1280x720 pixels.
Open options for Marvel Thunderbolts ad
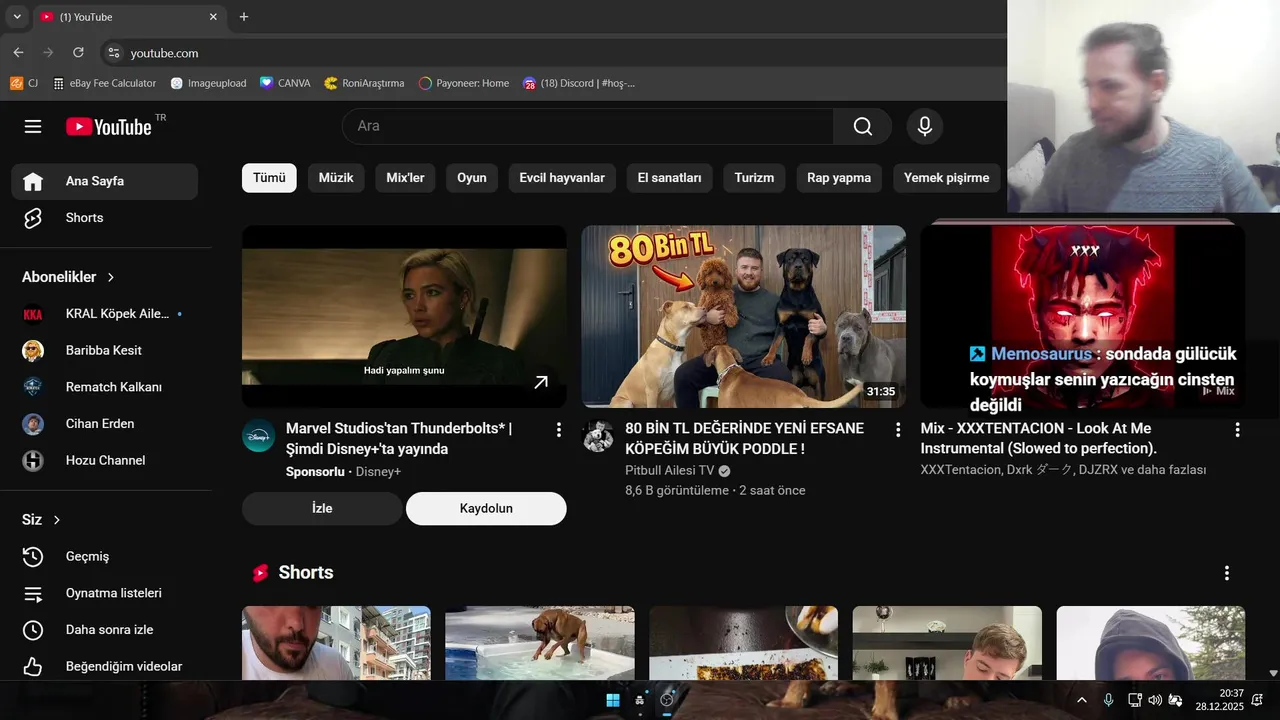(x=558, y=430)
